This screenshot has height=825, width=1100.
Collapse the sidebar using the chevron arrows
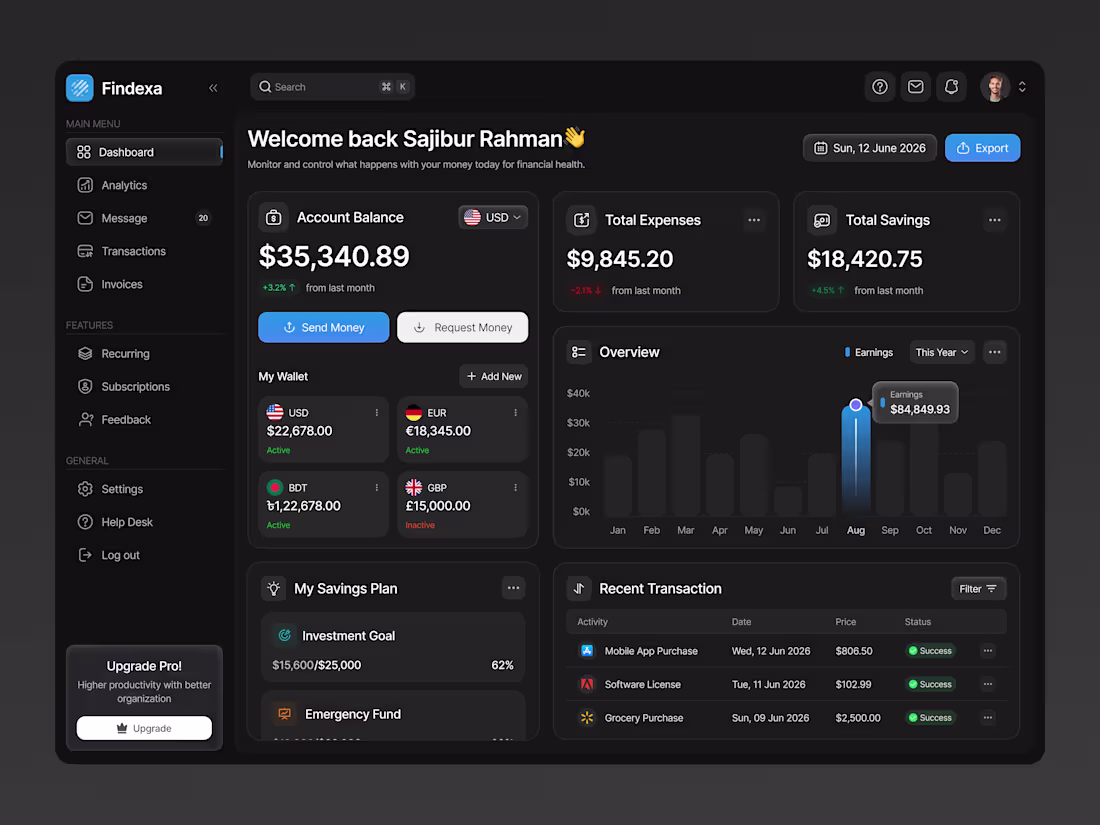[213, 88]
